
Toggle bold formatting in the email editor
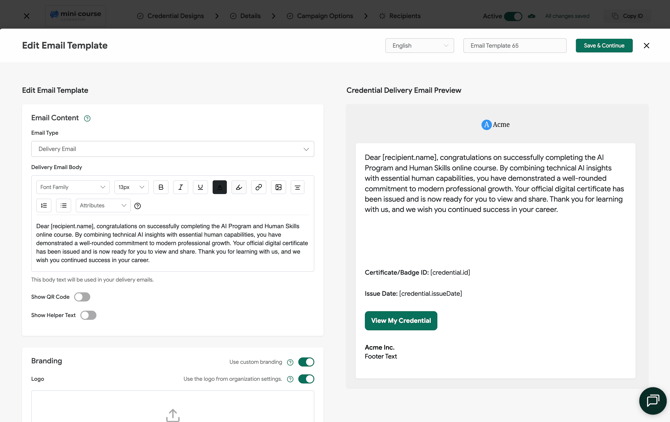(x=161, y=187)
